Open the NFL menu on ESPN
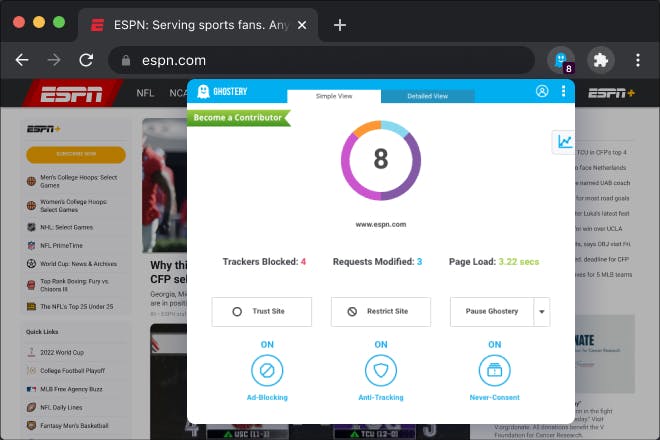 click(x=145, y=93)
